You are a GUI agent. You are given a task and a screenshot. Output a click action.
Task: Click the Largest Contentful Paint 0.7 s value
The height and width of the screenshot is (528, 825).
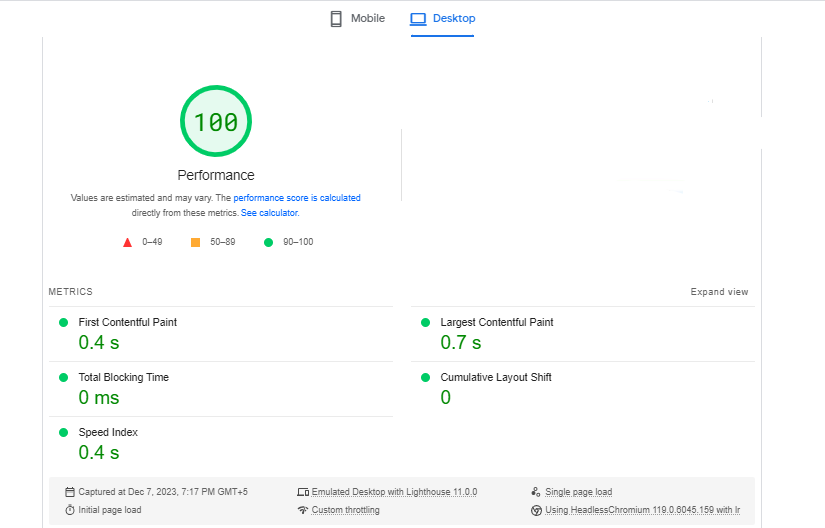(460, 343)
